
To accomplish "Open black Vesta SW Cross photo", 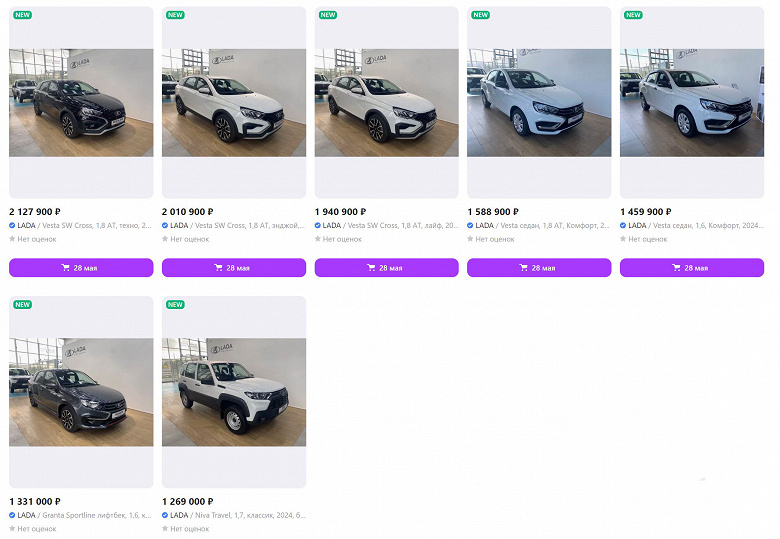I will click(81, 103).
